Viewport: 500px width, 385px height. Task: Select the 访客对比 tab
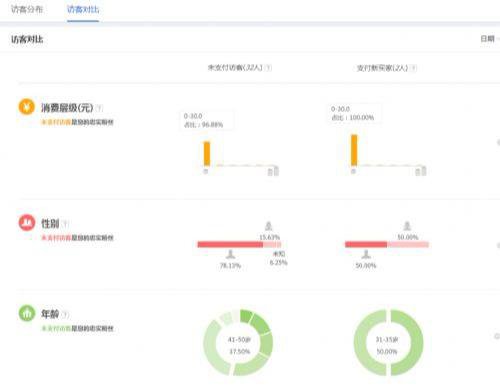coord(83,9)
